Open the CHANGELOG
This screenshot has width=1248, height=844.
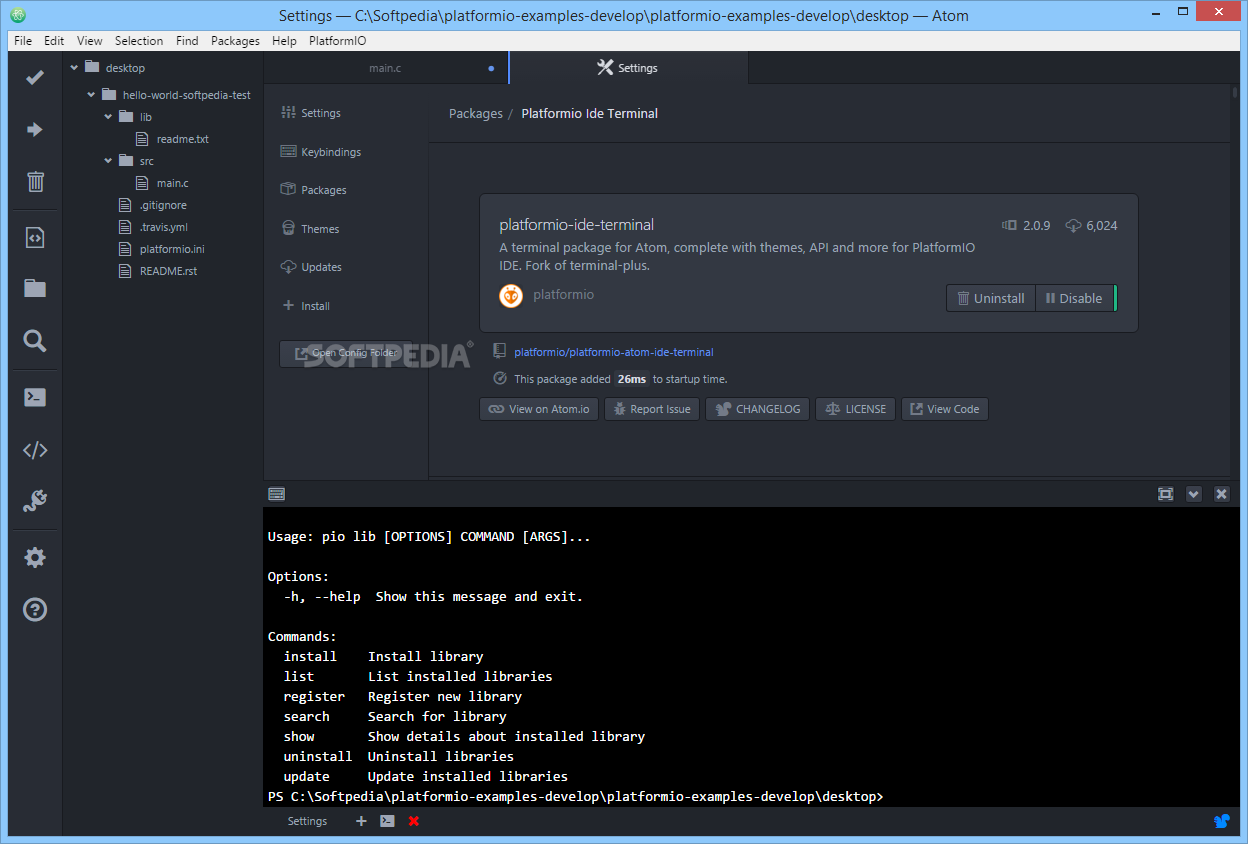758,409
